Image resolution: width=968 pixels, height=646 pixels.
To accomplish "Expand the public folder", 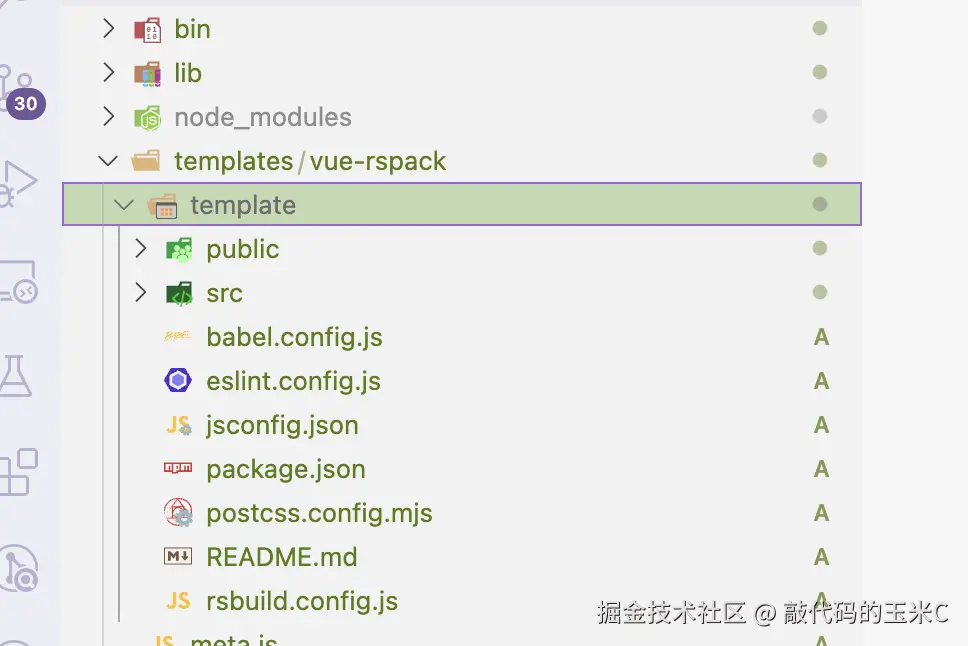I will [141, 249].
